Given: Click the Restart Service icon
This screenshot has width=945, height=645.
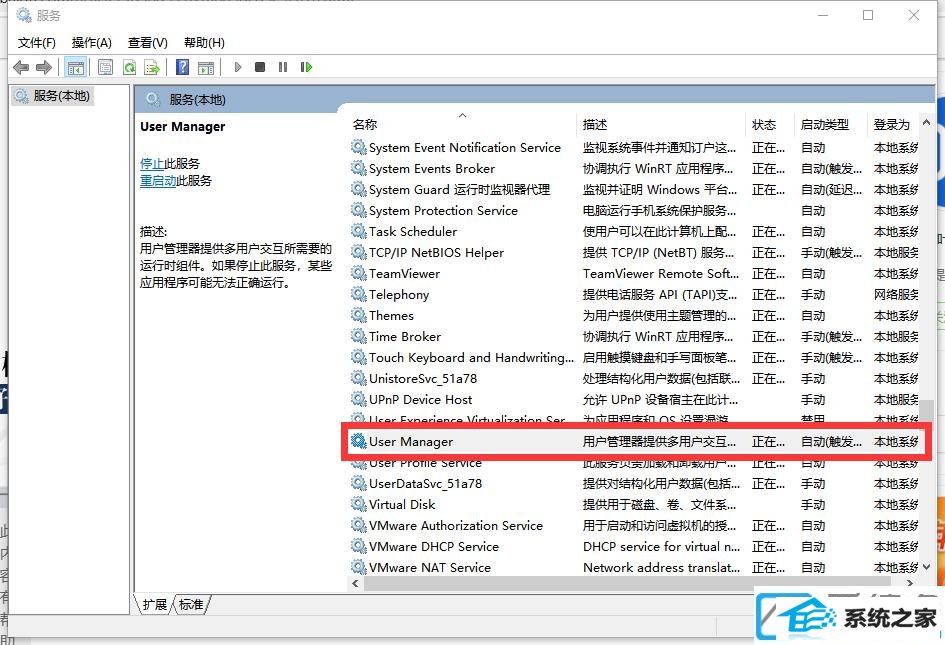Looking at the screenshot, I should coord(306,67).
